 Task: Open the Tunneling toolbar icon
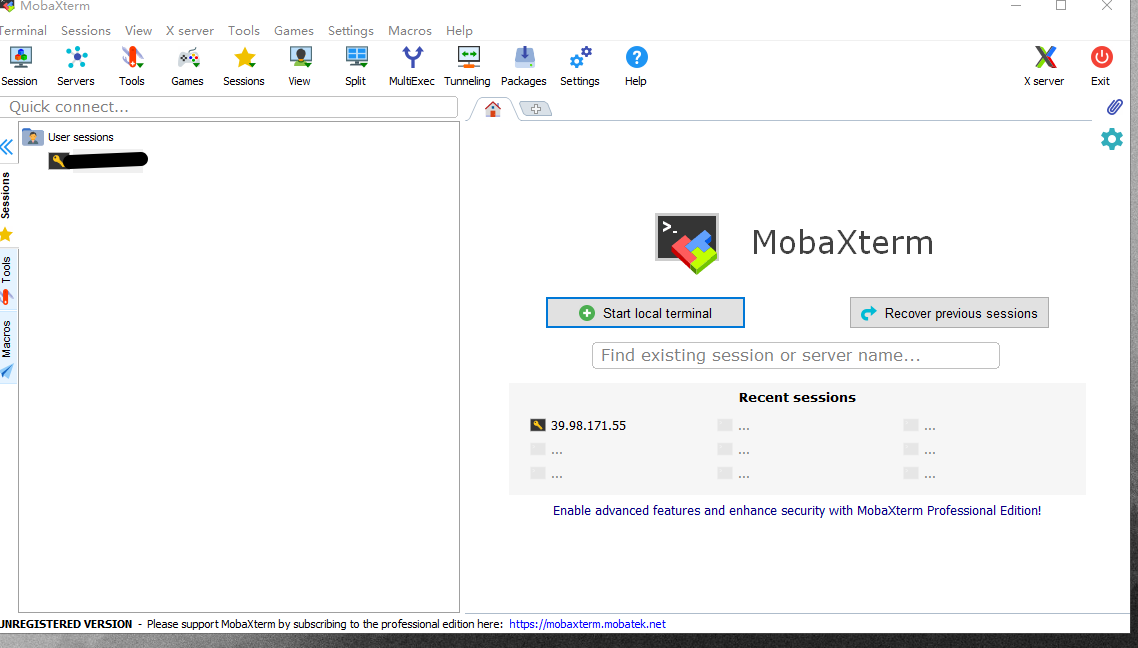pos(467,66)
